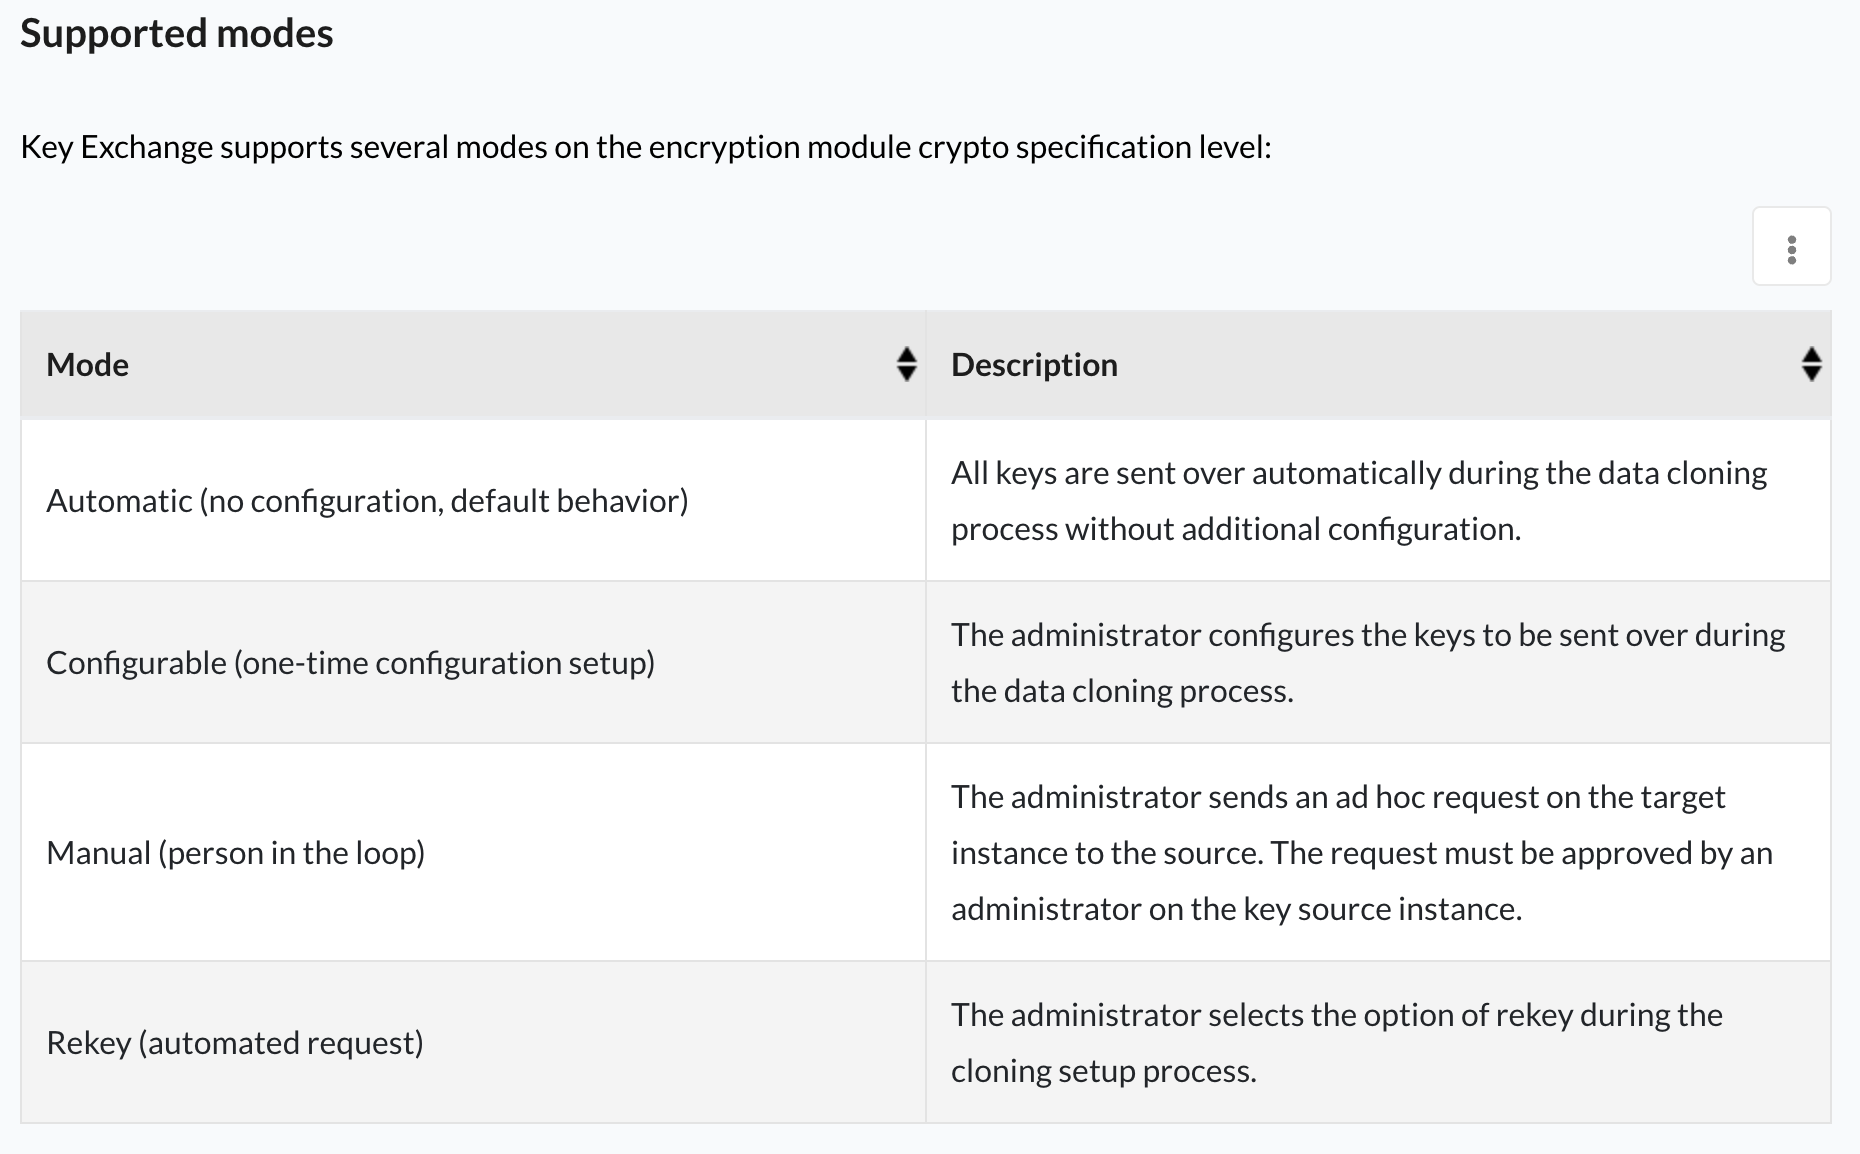Image resolution: width=1860 pixels, height=1154 pixels.
Task: Toggle descending sort on Description column
Action: click(x=1812, y=373)
